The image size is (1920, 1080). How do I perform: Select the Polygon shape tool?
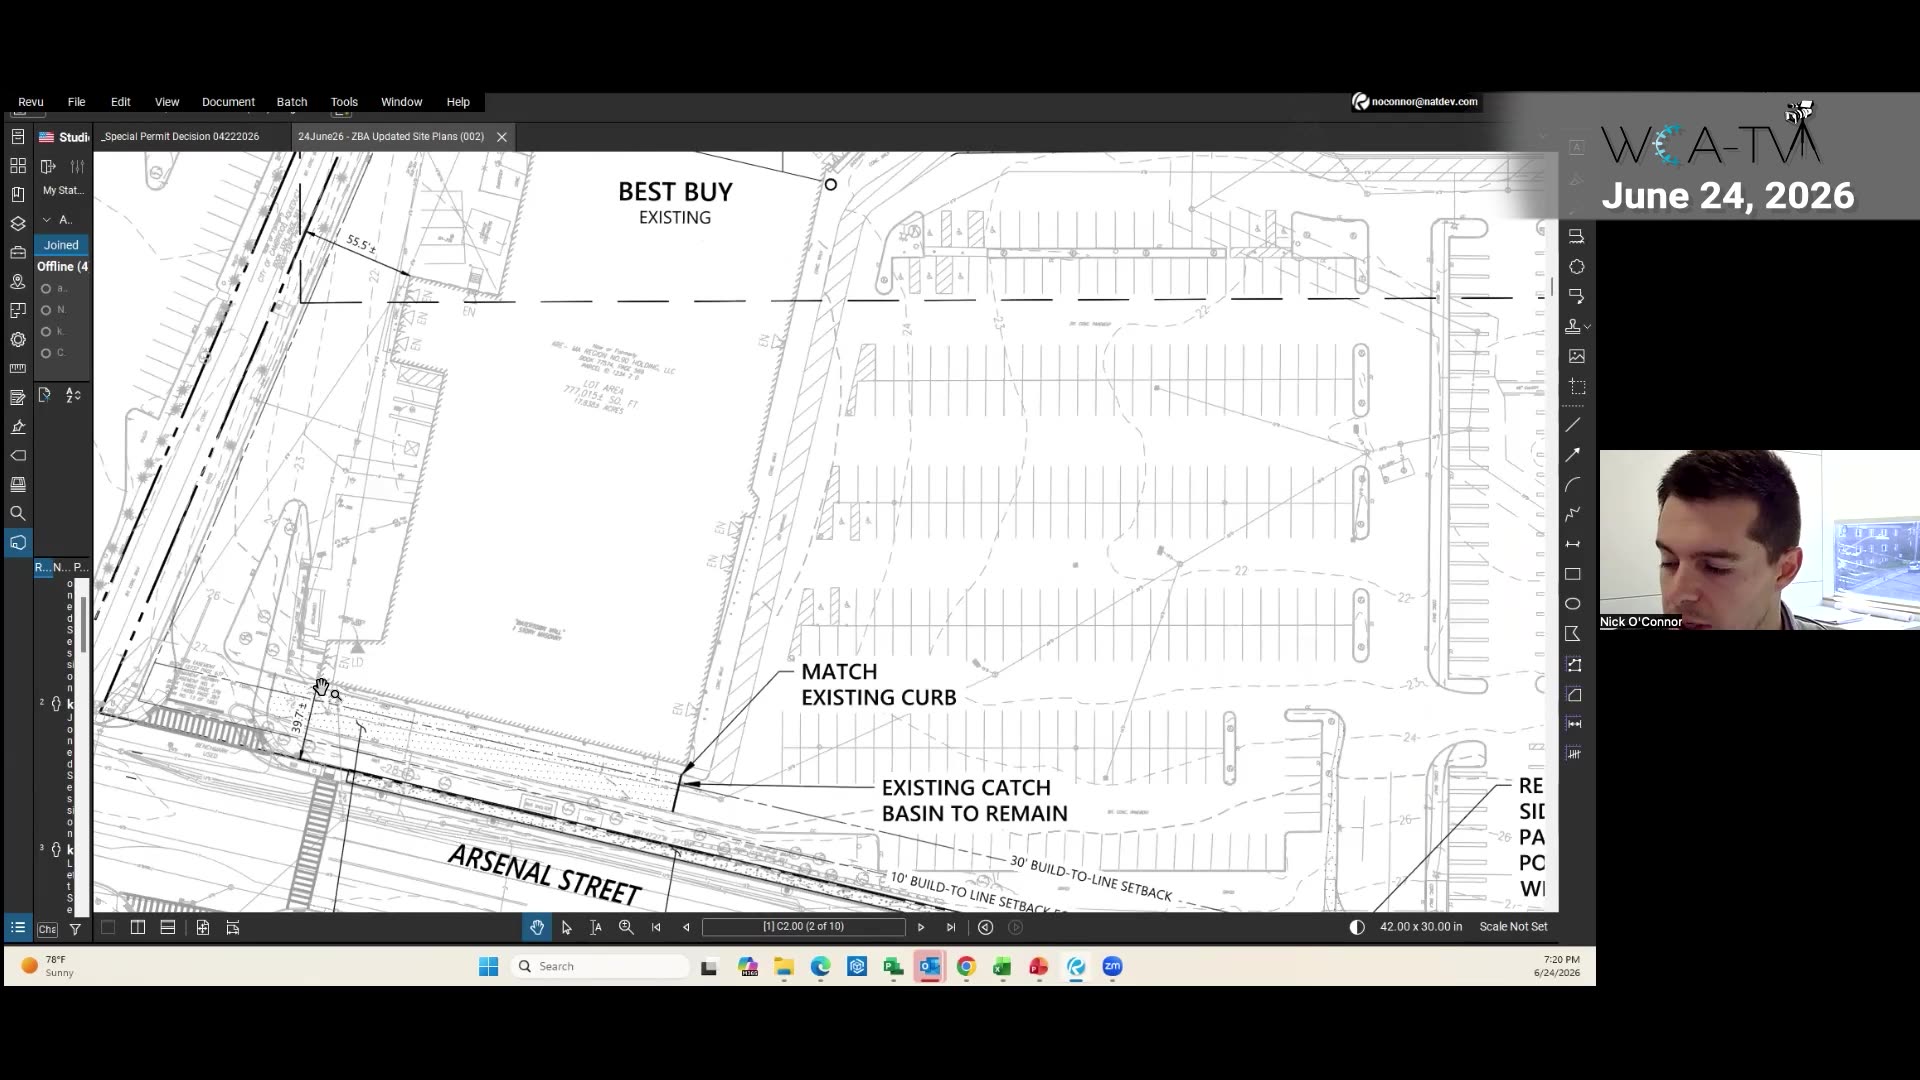(x=1573, y=634)
